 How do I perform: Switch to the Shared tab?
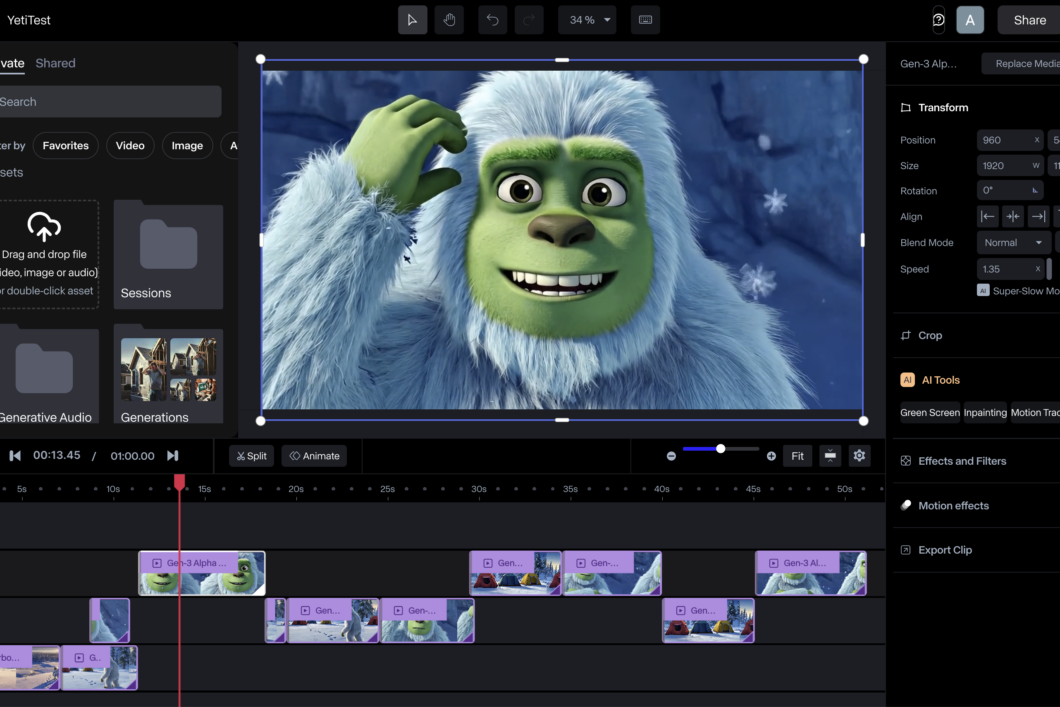click(55, 63)
